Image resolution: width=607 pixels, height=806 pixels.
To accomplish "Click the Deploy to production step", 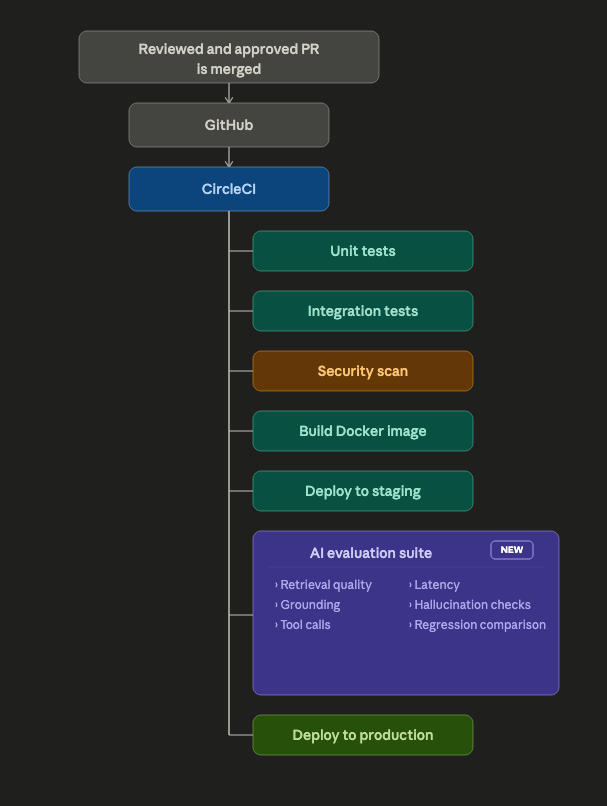I will pos(363,735).
